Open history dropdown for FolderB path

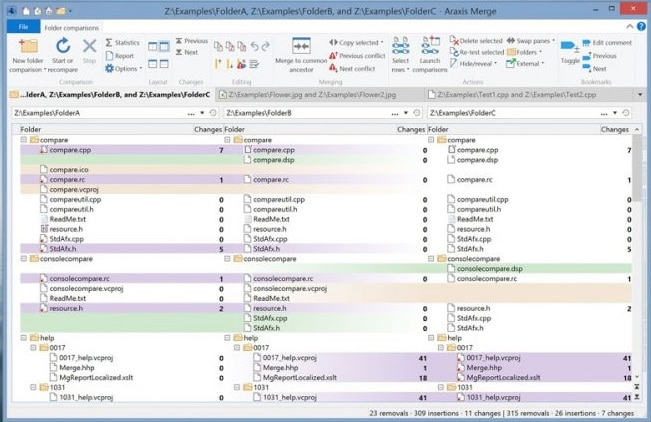[x=406, y=113]
